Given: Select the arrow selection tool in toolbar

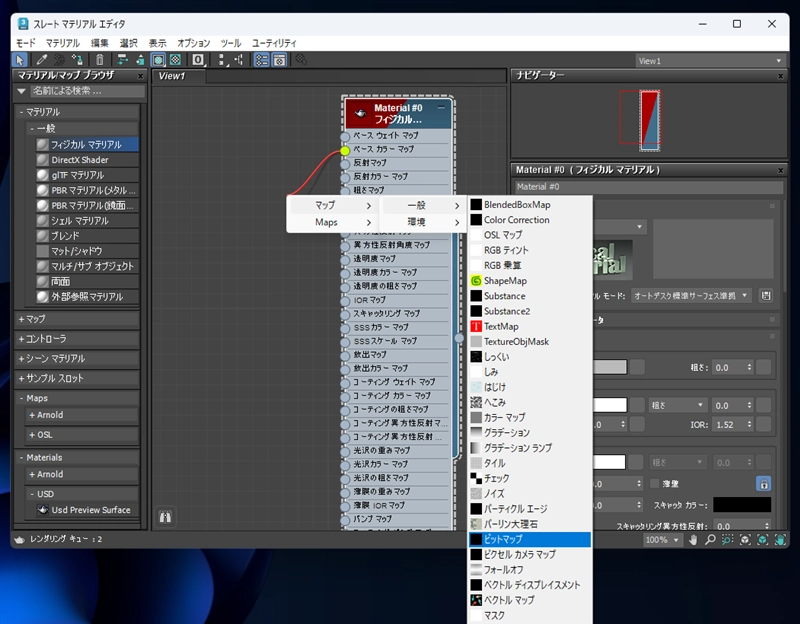Looking at the screenshot, I should [21, 60].
